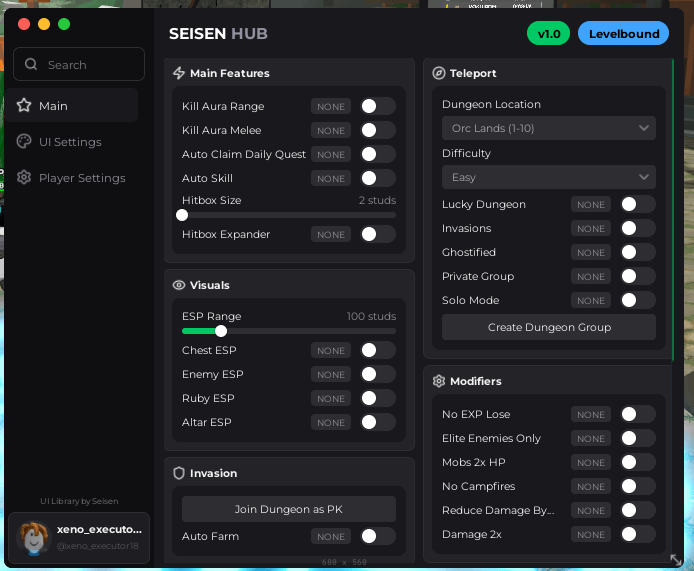Focus the Search input field
The image size is (694, 571).
point(79,64)
